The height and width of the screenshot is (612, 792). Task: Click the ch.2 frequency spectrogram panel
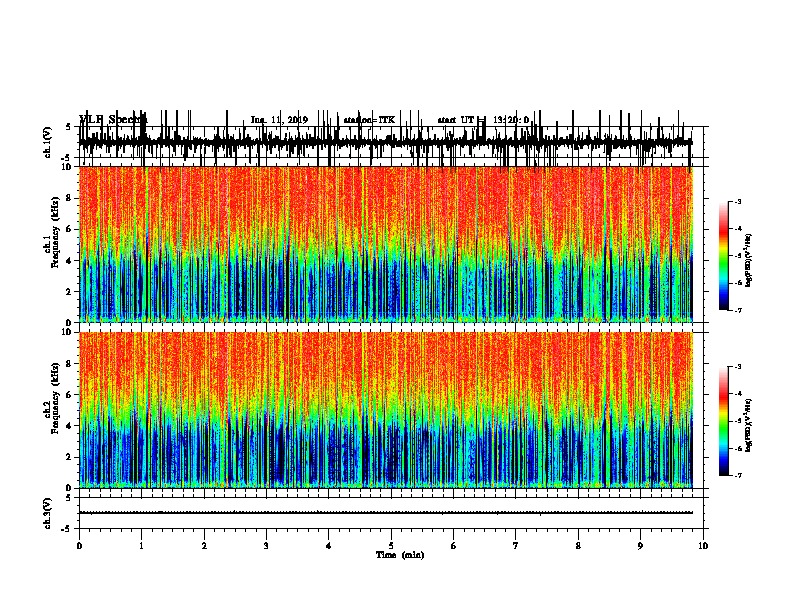pos(386,410)
